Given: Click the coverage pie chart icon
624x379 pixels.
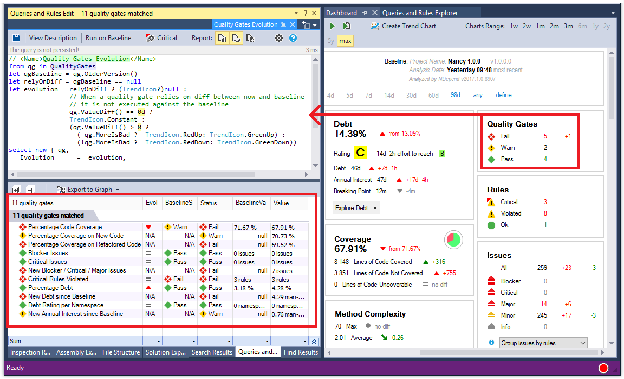Looking at the screenshot, I should pyautogui.click(x=453, y=239).
